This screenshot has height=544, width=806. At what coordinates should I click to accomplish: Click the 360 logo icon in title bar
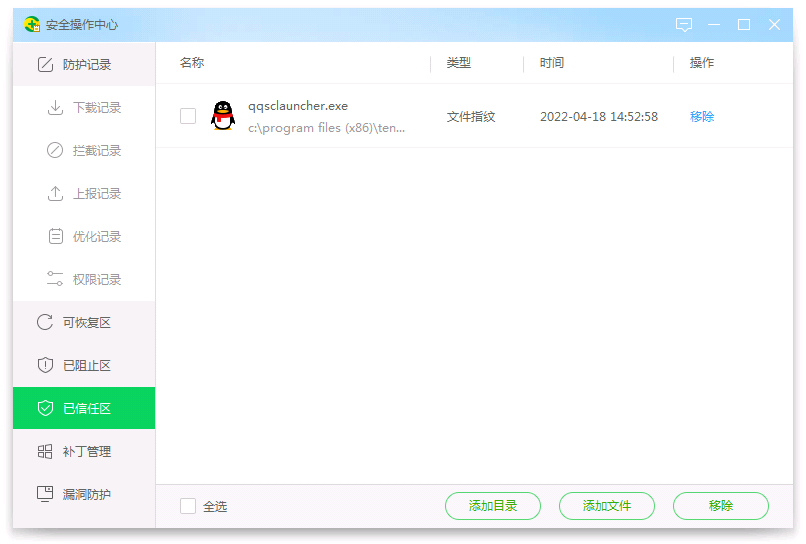pyautogui.click(x=32, y=24)
